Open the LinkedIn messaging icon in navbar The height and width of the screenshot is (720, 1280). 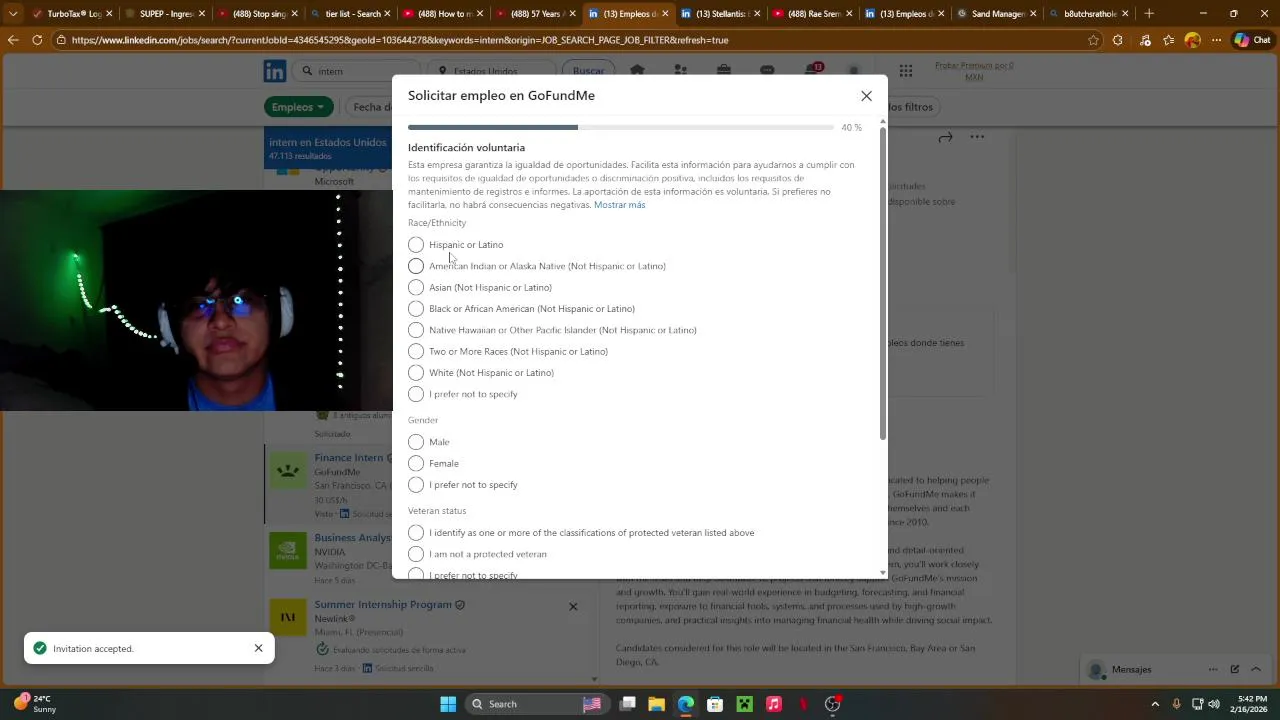(767, 71)
